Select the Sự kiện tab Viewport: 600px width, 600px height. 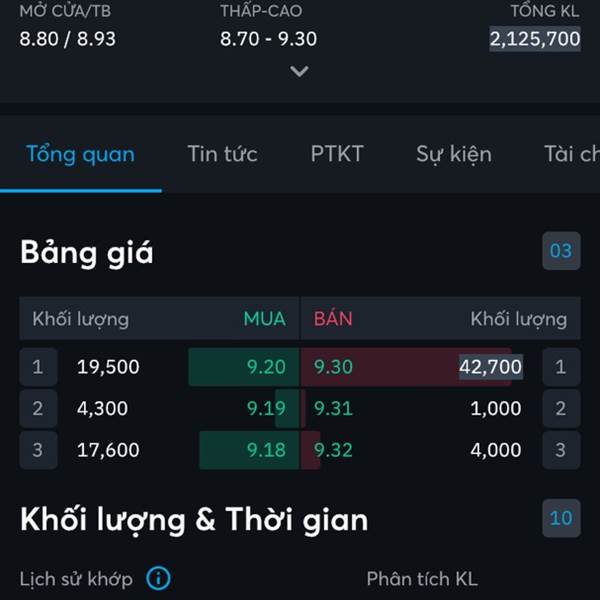click(454, 154)
